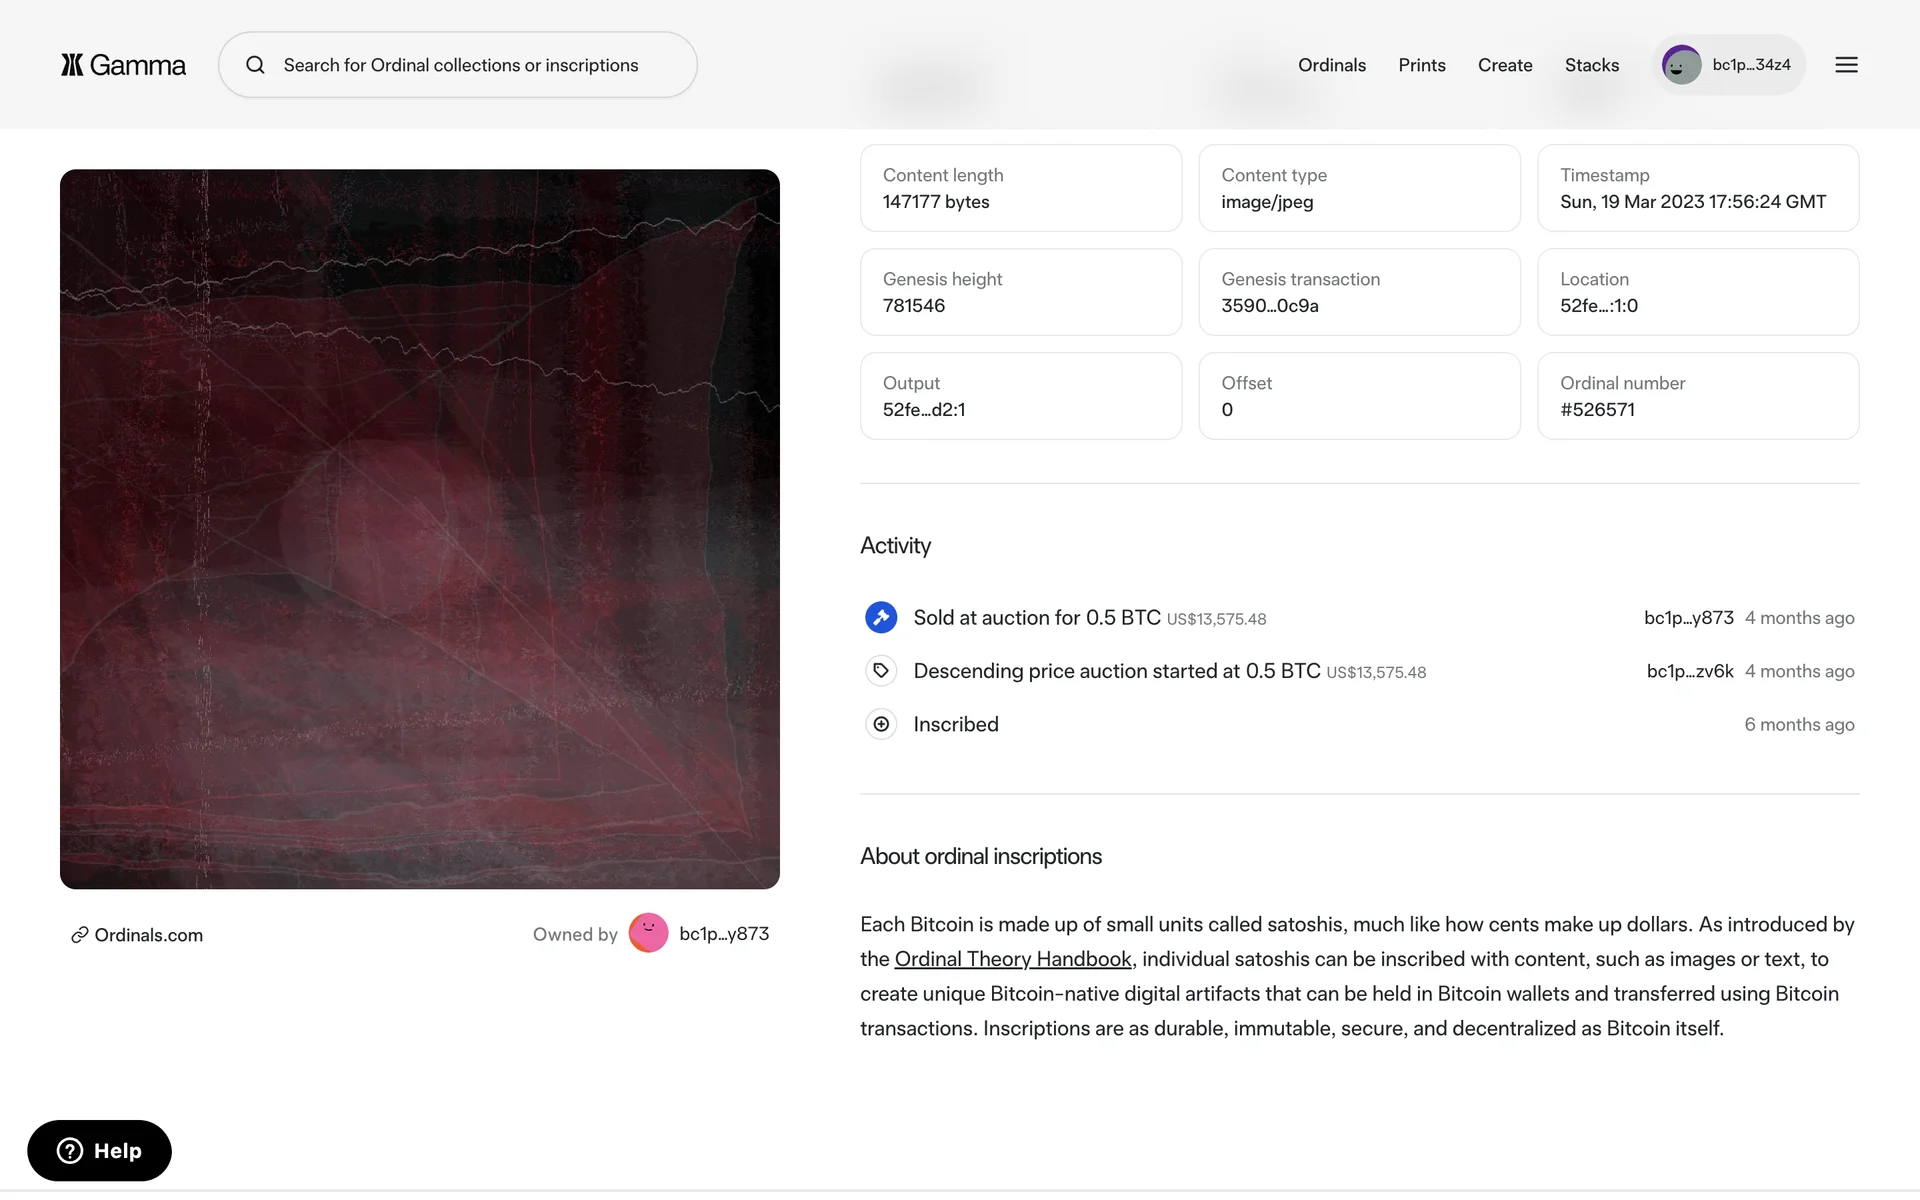Click the auction gavel icon
1920x1200 pixels.
tap(881, 618)
